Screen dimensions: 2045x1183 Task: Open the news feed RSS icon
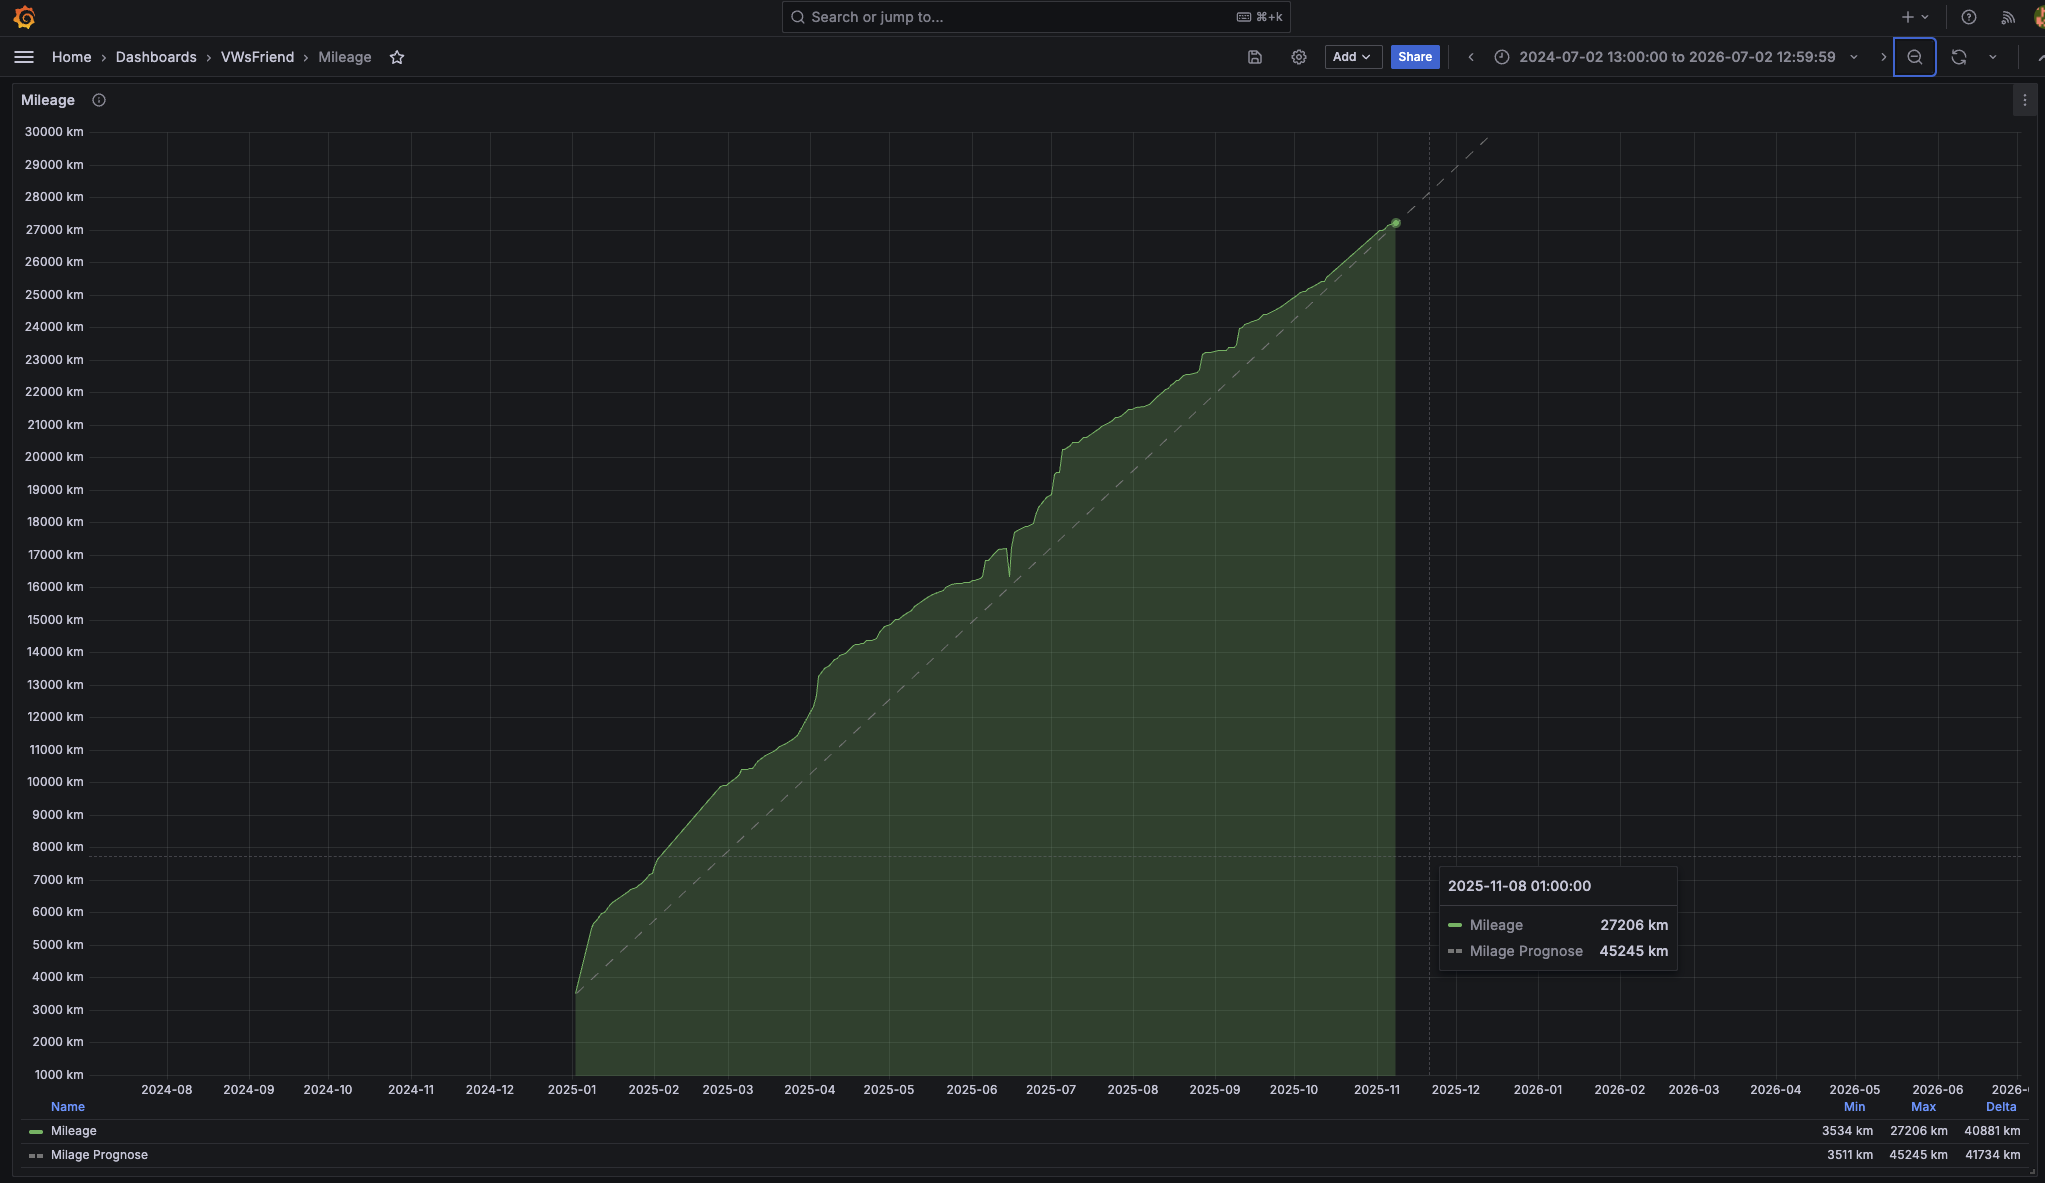click(x=2007, y=17)
